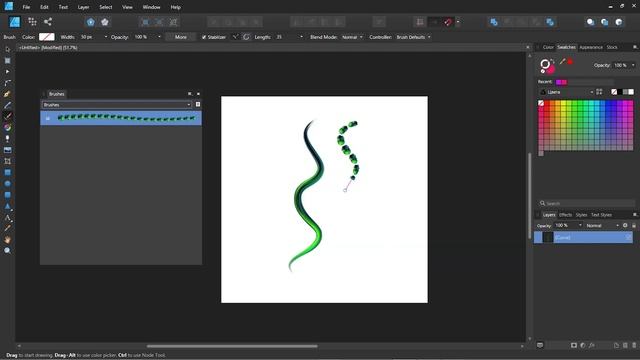Switch to the Export persona
The width and height of the screenshot is (640, 360).
click(x=48, y=22)
